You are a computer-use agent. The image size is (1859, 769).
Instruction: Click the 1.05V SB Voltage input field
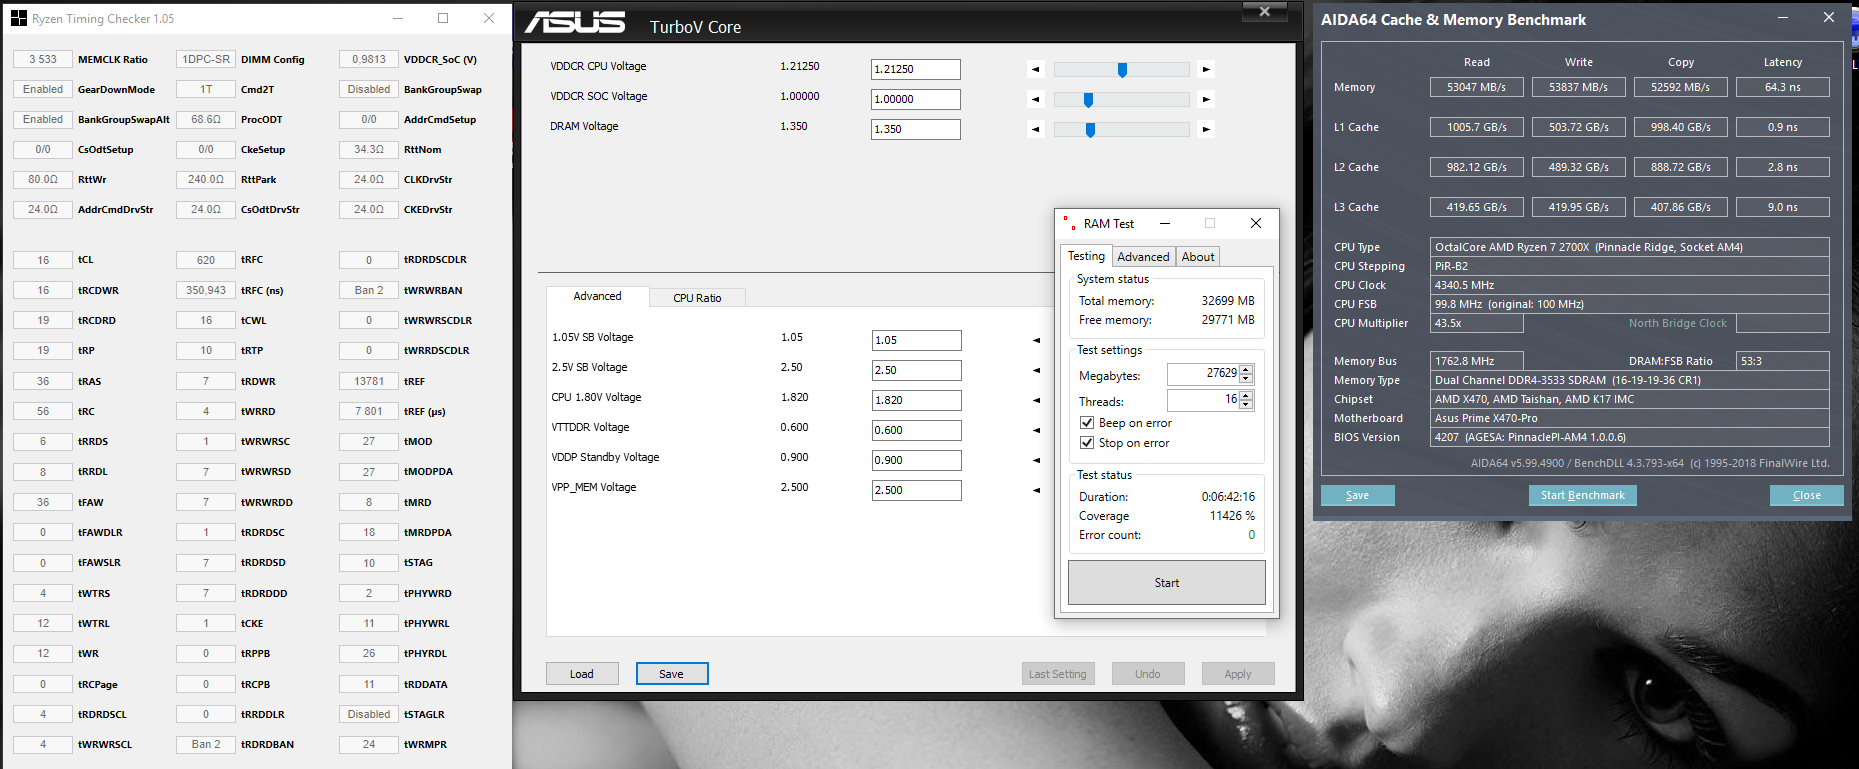point(917,340)
